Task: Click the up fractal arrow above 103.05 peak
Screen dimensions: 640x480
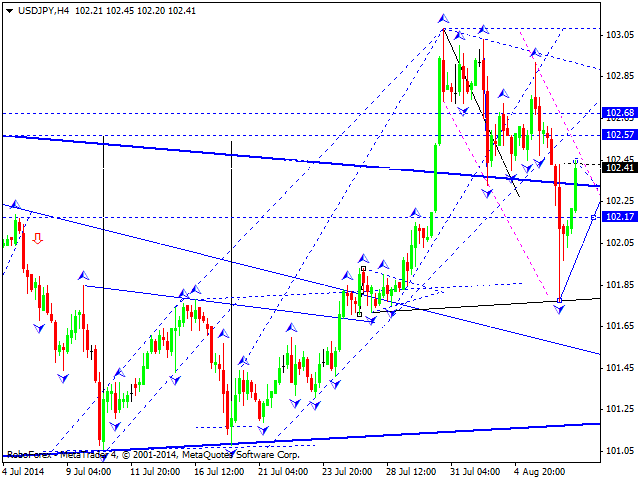Action: pyautogui.click(x=444, y=18)
